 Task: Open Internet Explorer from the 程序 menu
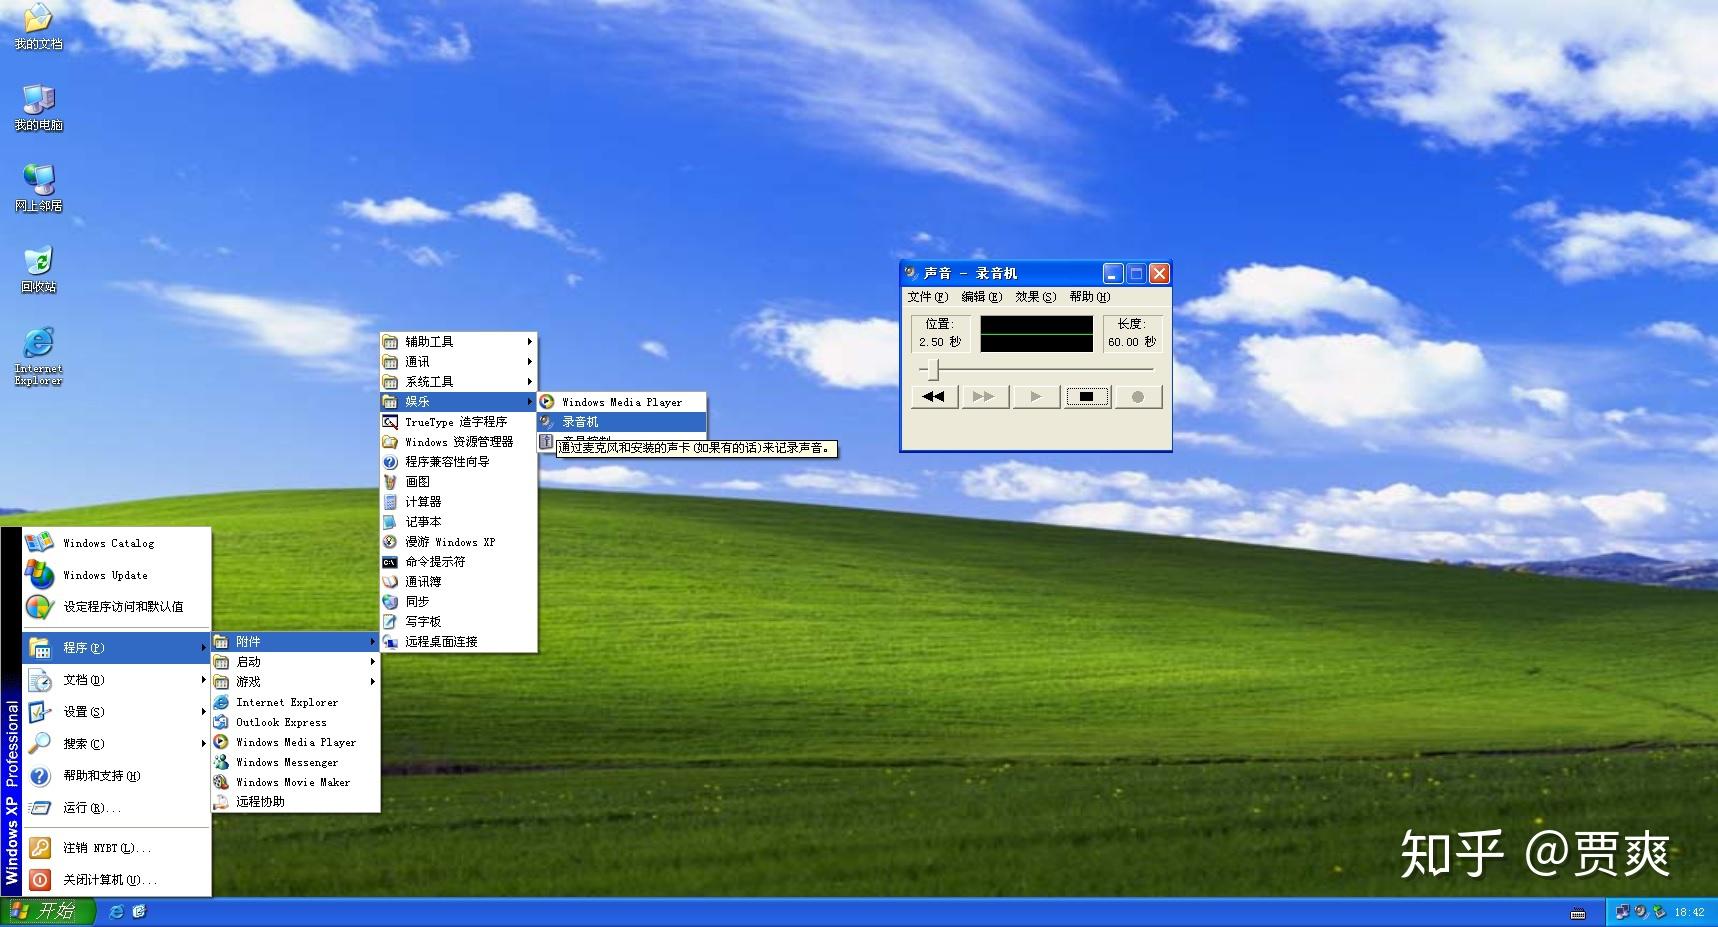295,702
